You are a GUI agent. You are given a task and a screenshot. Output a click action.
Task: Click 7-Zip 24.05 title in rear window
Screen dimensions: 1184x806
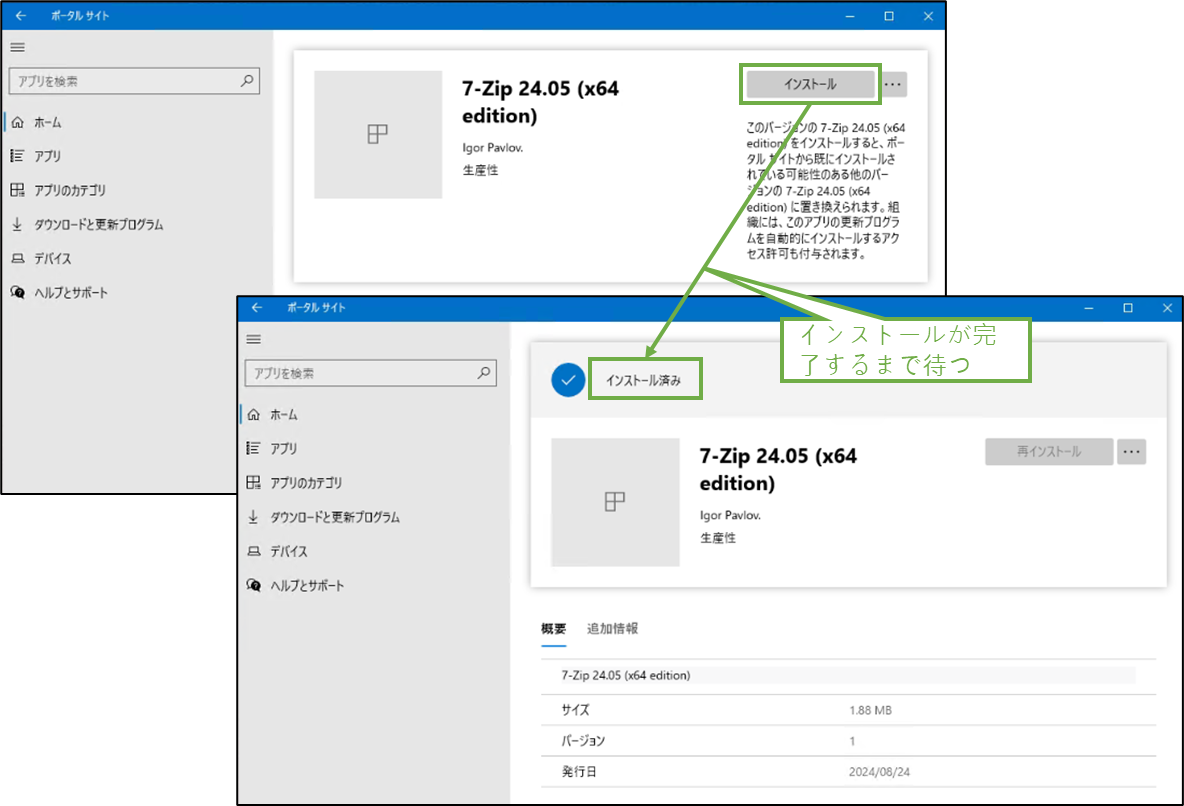541,102
